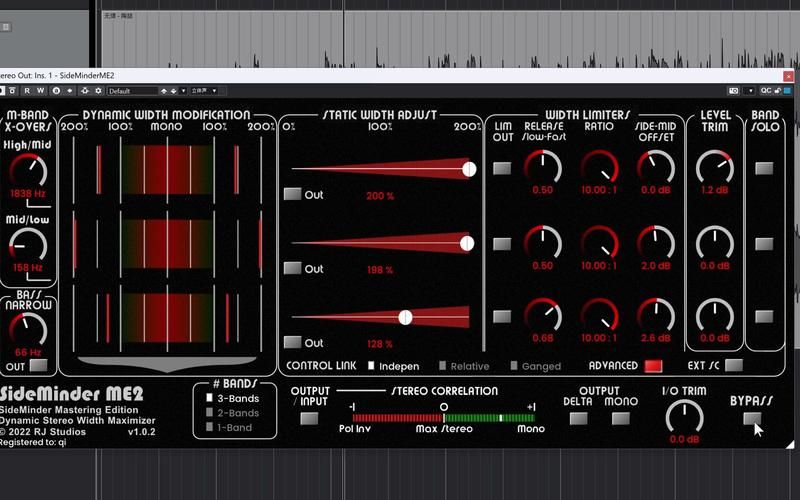
Task: Solo the top band
Action: 764,168
